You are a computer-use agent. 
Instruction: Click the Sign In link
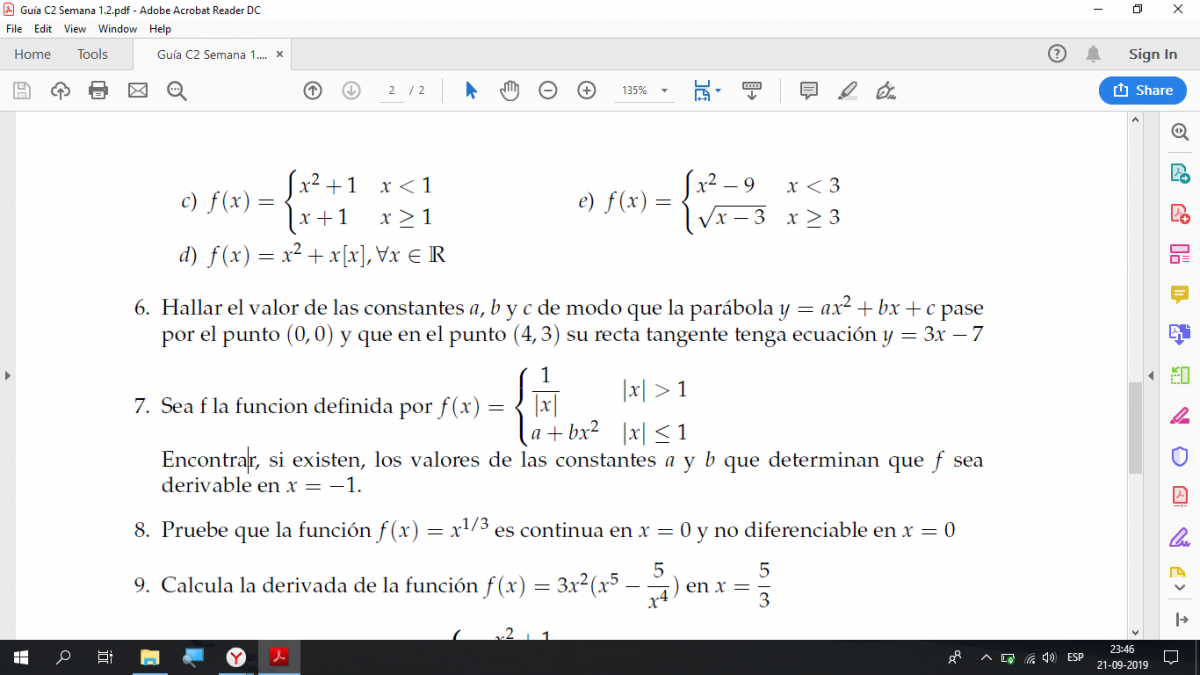click(x=1152, y=54)
